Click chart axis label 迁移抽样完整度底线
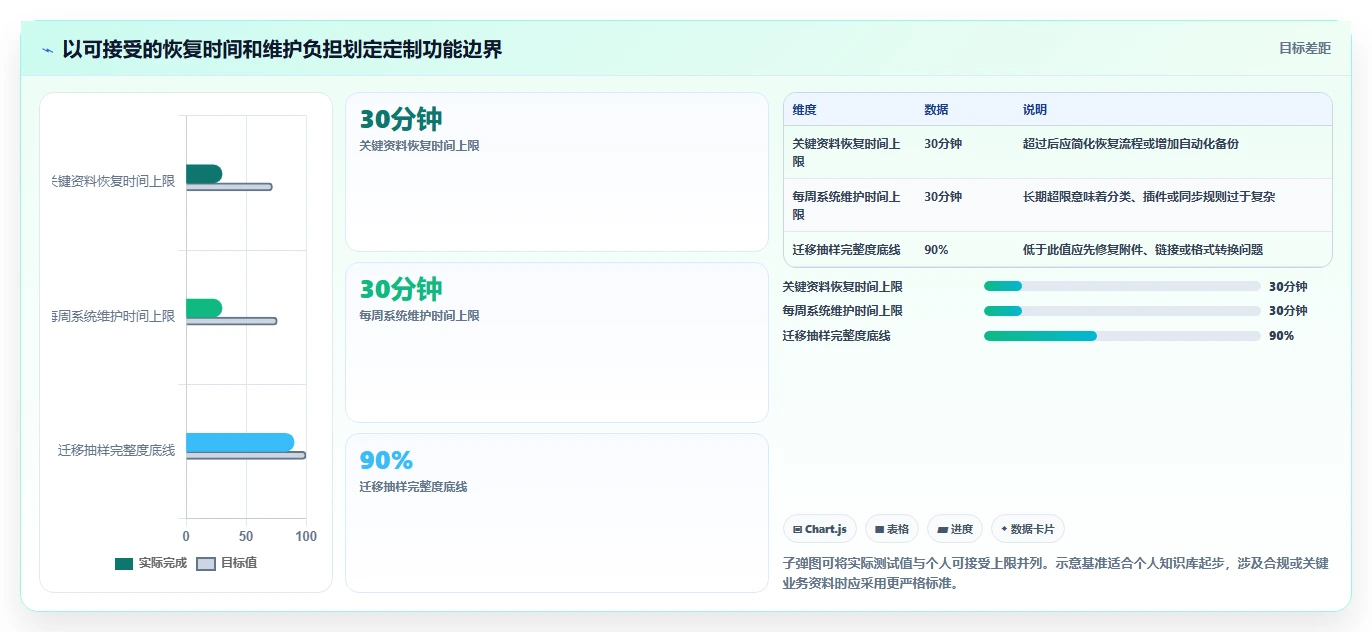 click(x=117, y=451)
